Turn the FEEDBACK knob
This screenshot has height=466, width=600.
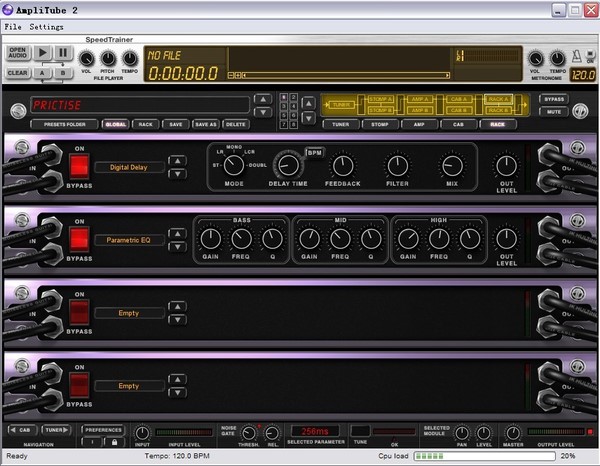pyautogui.click(x=343, y=166)
